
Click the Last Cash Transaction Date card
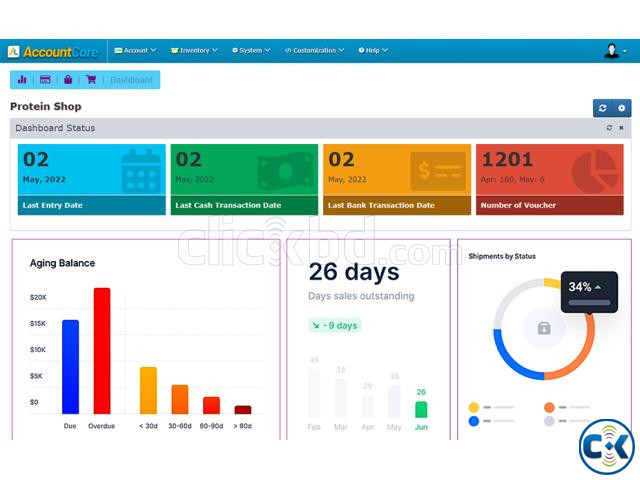244,180
